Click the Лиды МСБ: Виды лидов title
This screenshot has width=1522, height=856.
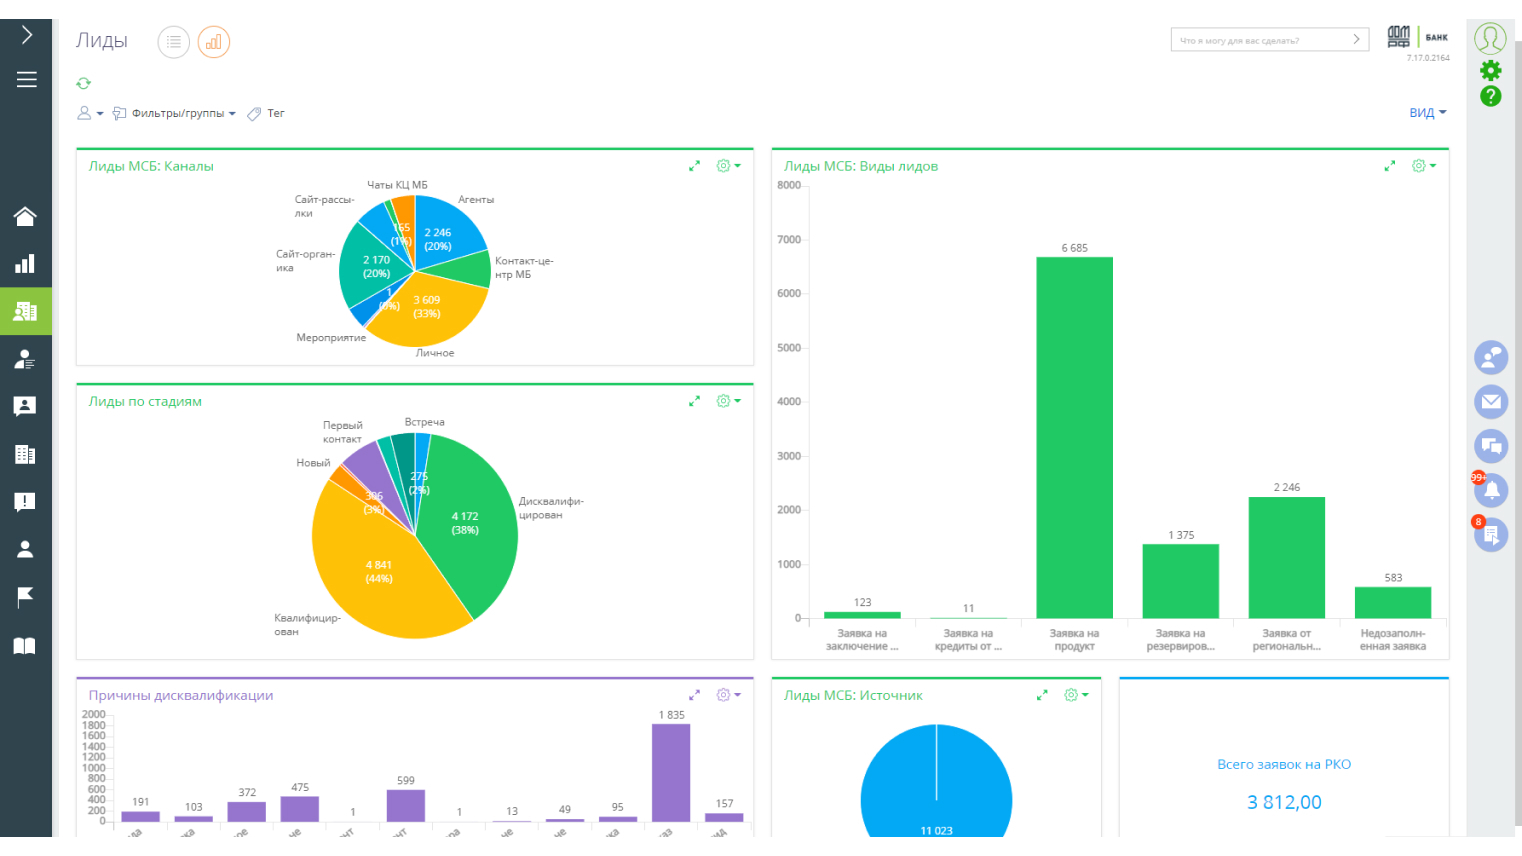[x=861, y=166]
